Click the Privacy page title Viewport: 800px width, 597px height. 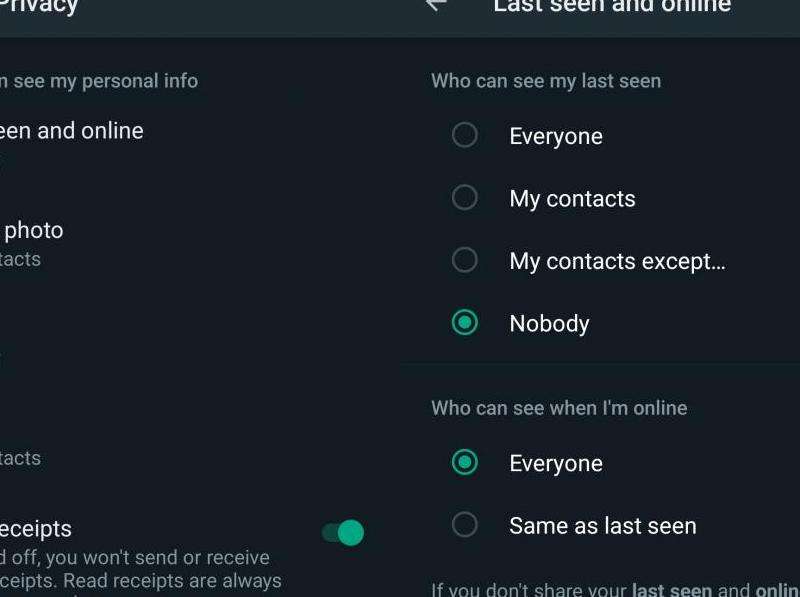click(x=40, y=7)
